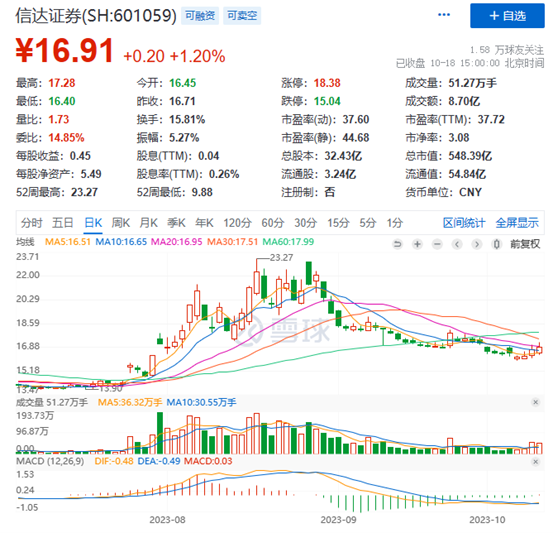Click the 成交量 51.27万手 panel title
This screenshot has width=553, height=533.
point(52,402)
